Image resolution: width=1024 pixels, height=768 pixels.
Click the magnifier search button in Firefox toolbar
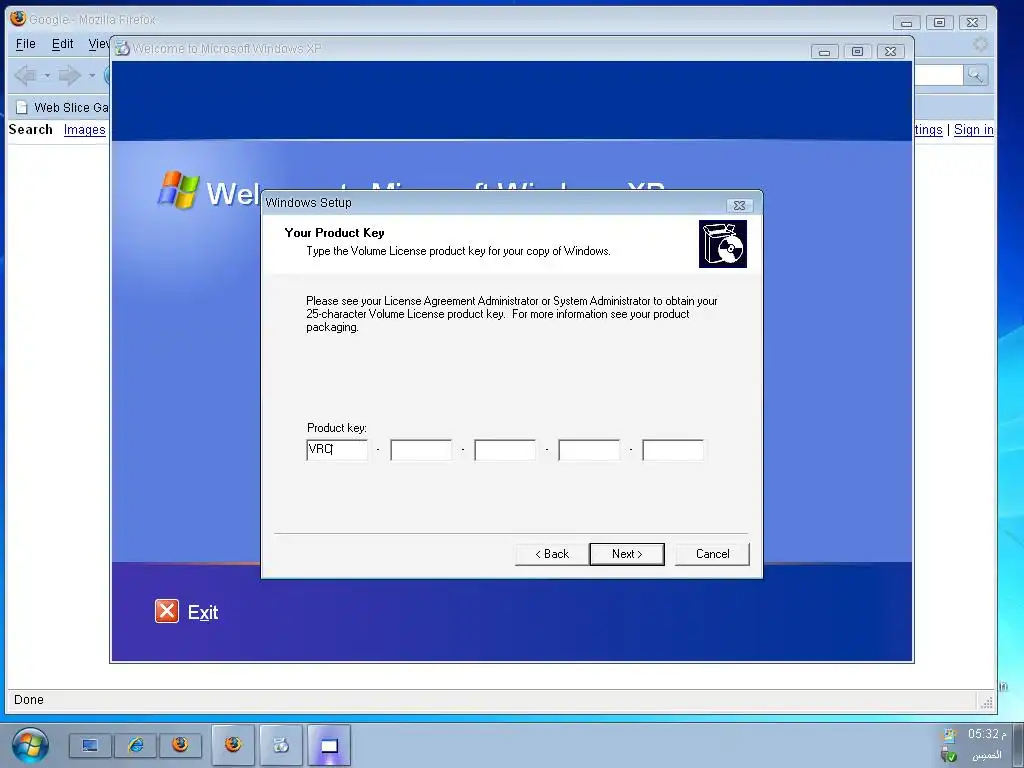(x=975, y=75)
